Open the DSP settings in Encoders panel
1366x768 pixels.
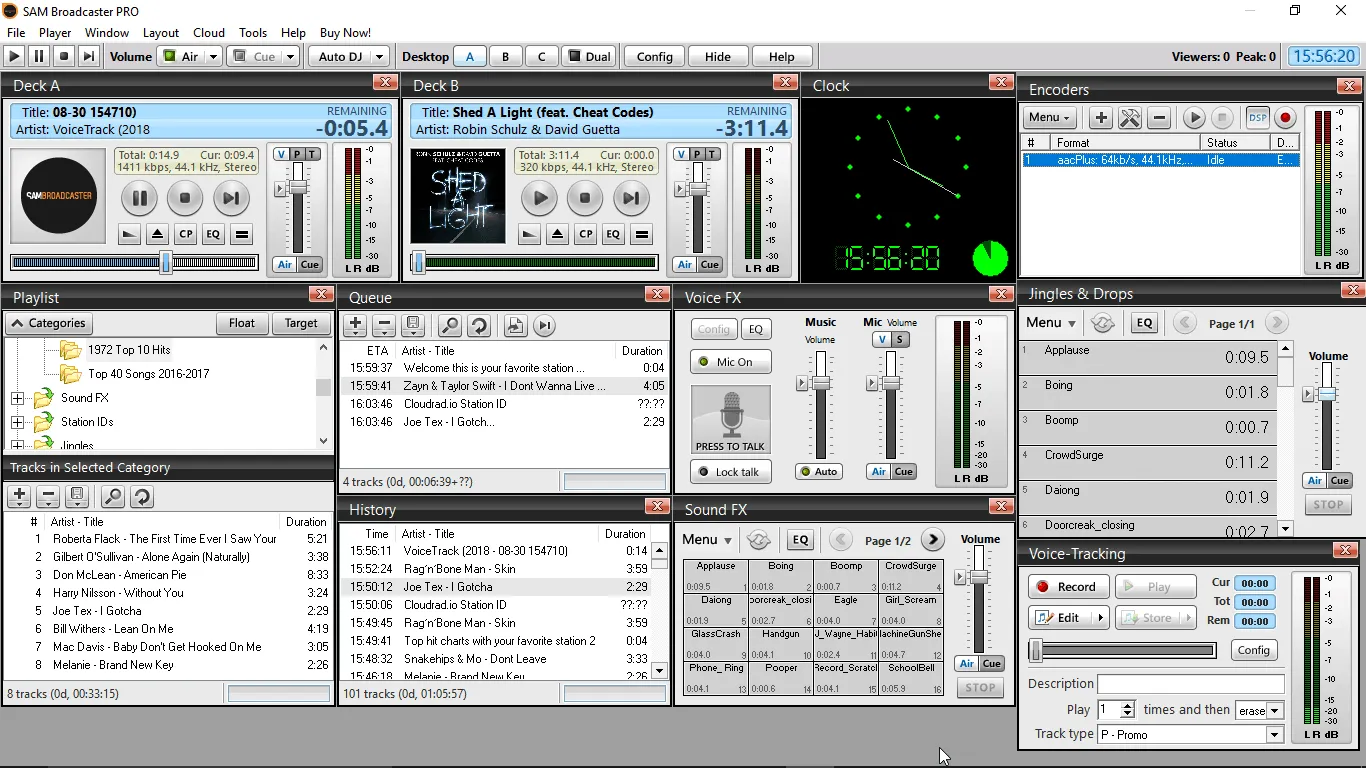[x=1257, y=117]
